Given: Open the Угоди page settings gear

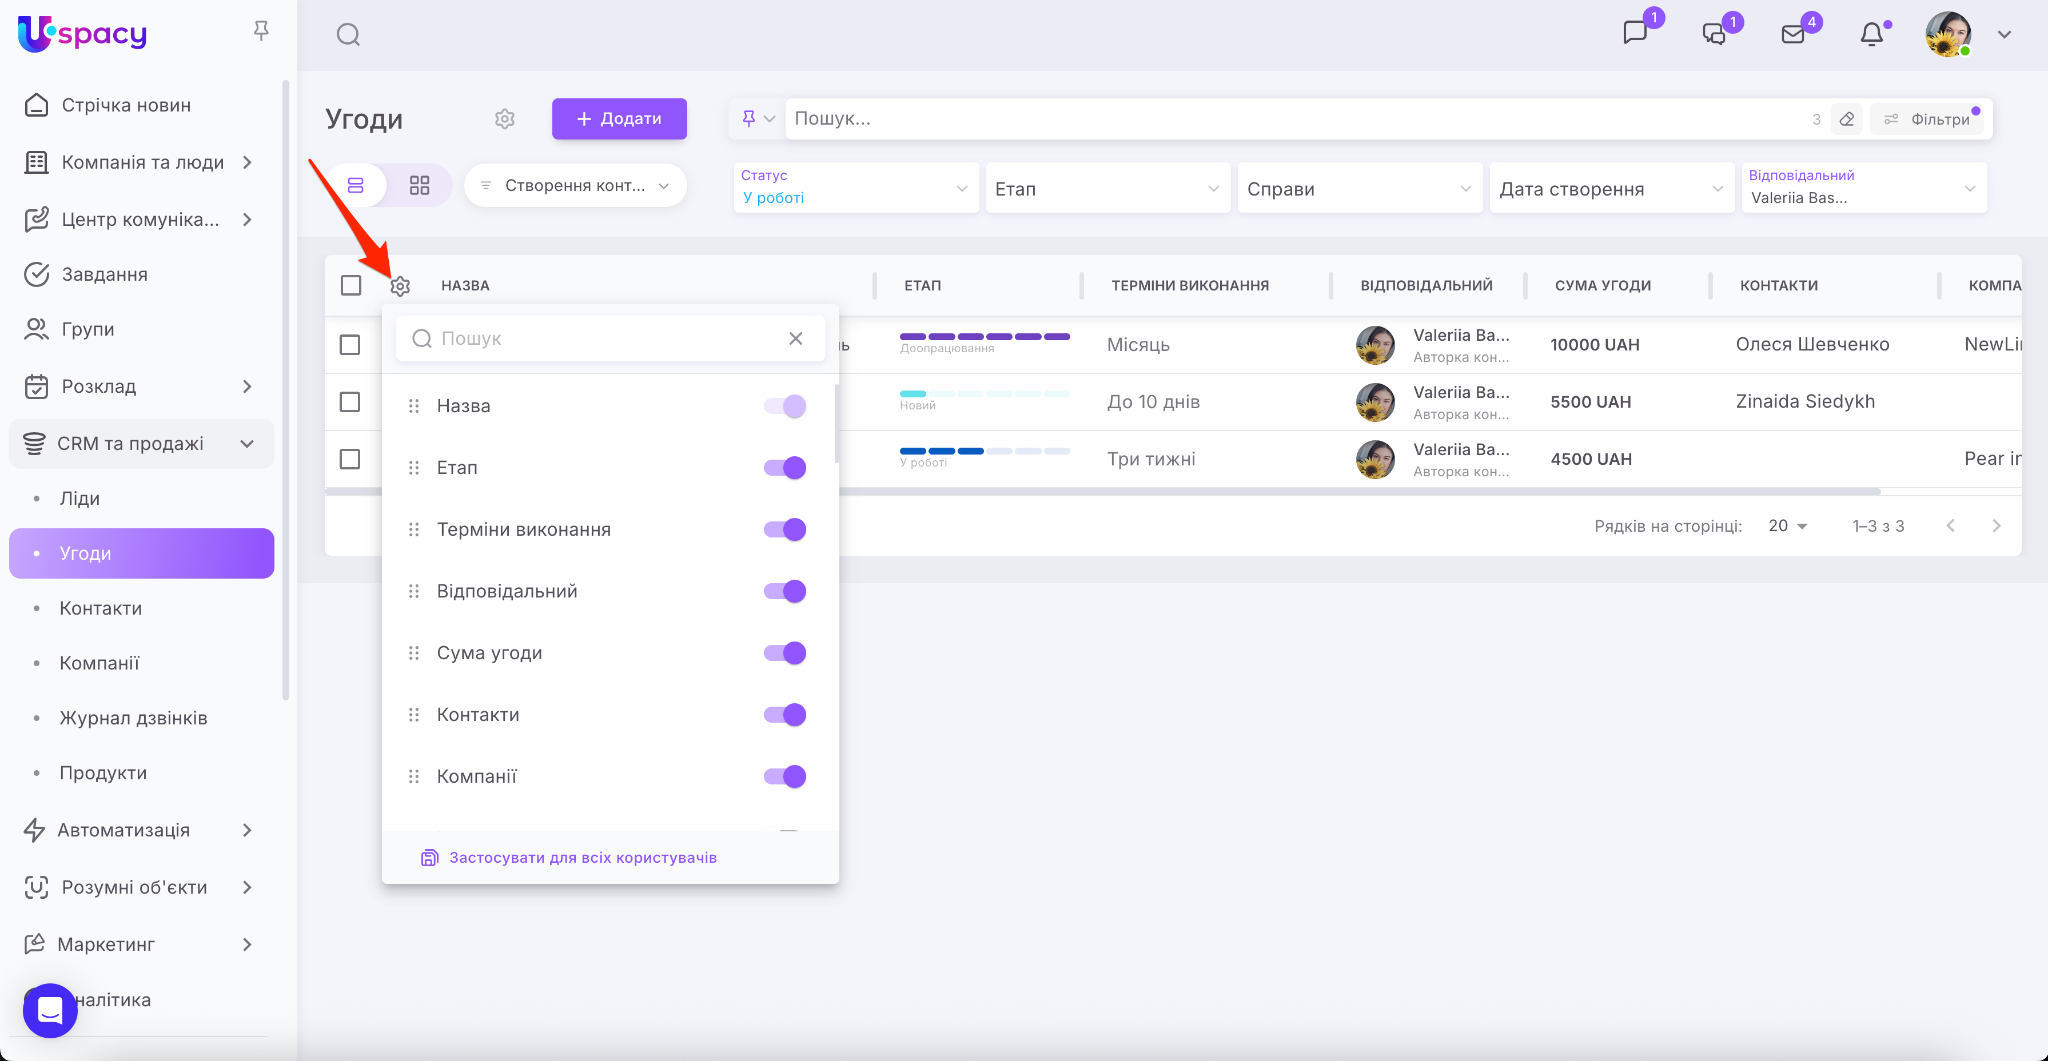Looking at the screenshot, I should click(x=505, y=119).
